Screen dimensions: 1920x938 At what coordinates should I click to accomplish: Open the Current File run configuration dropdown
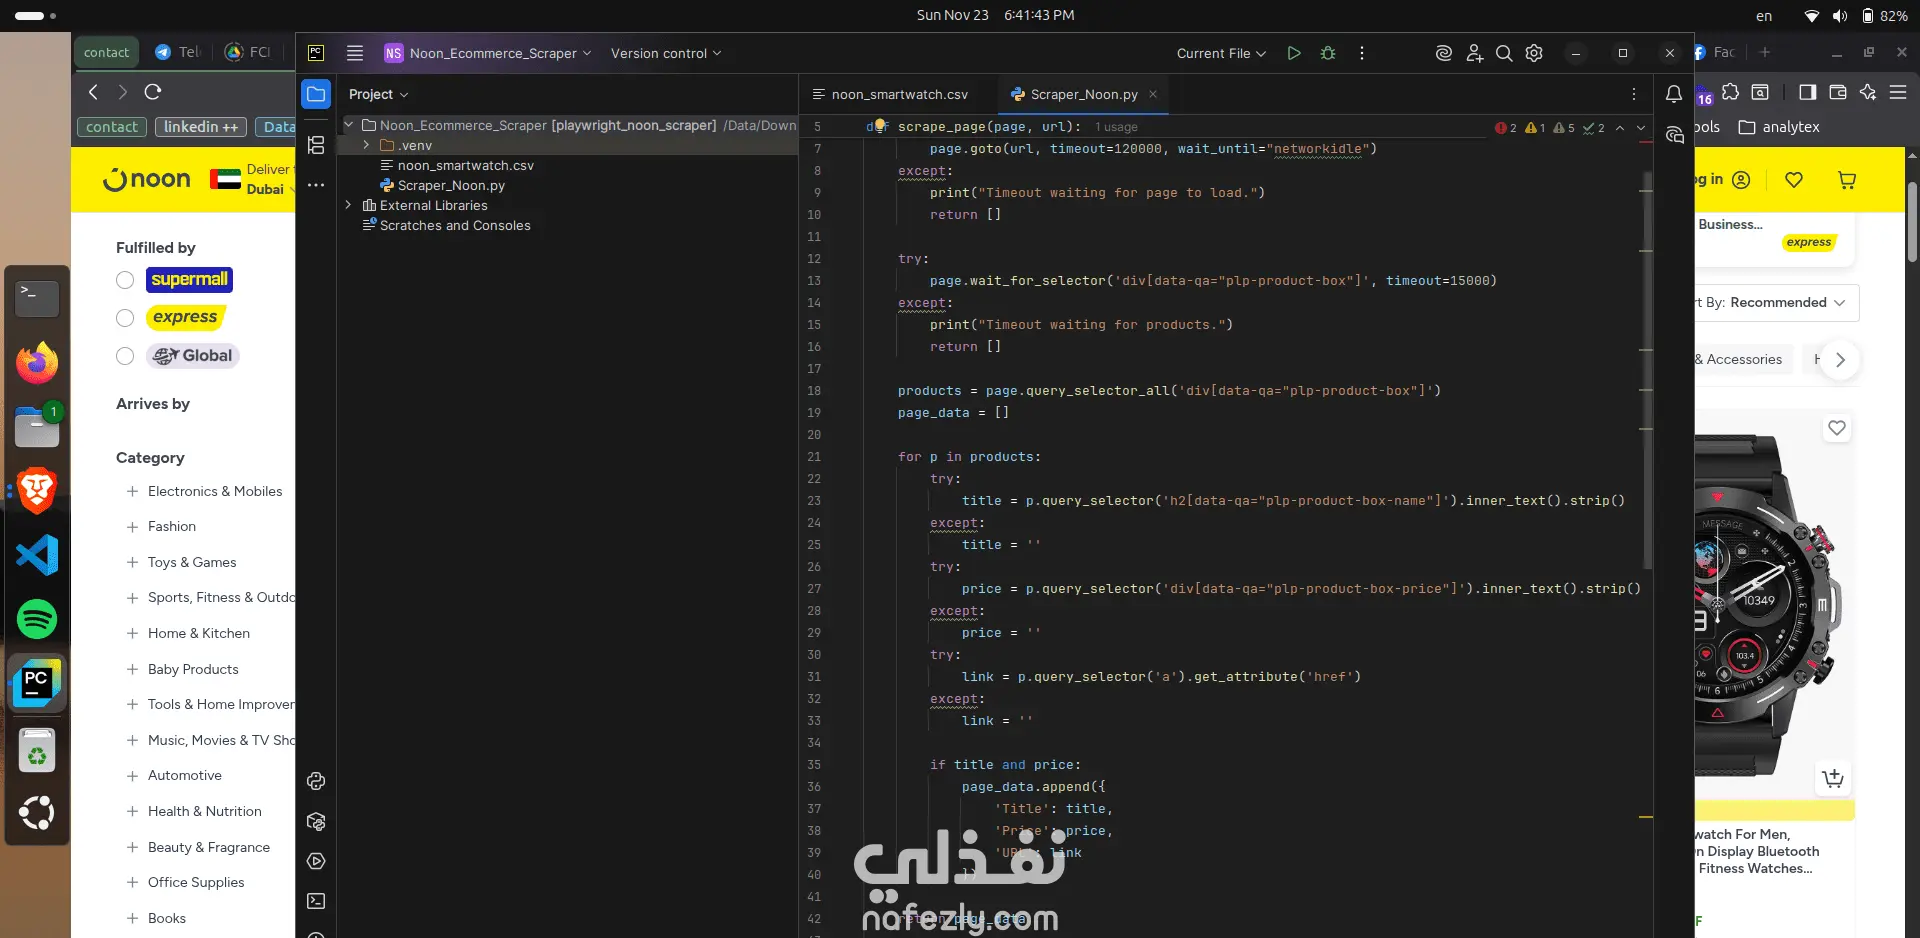click(x=1221, y=53)
